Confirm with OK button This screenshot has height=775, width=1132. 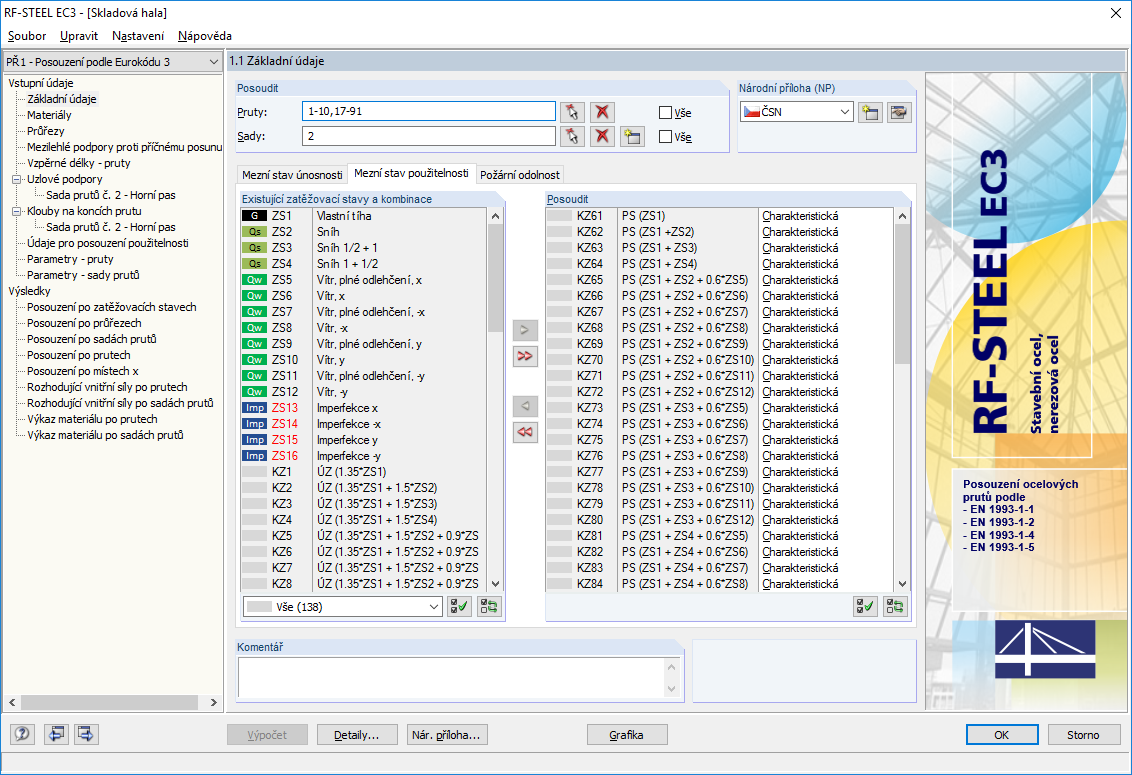coord(1001,735)
